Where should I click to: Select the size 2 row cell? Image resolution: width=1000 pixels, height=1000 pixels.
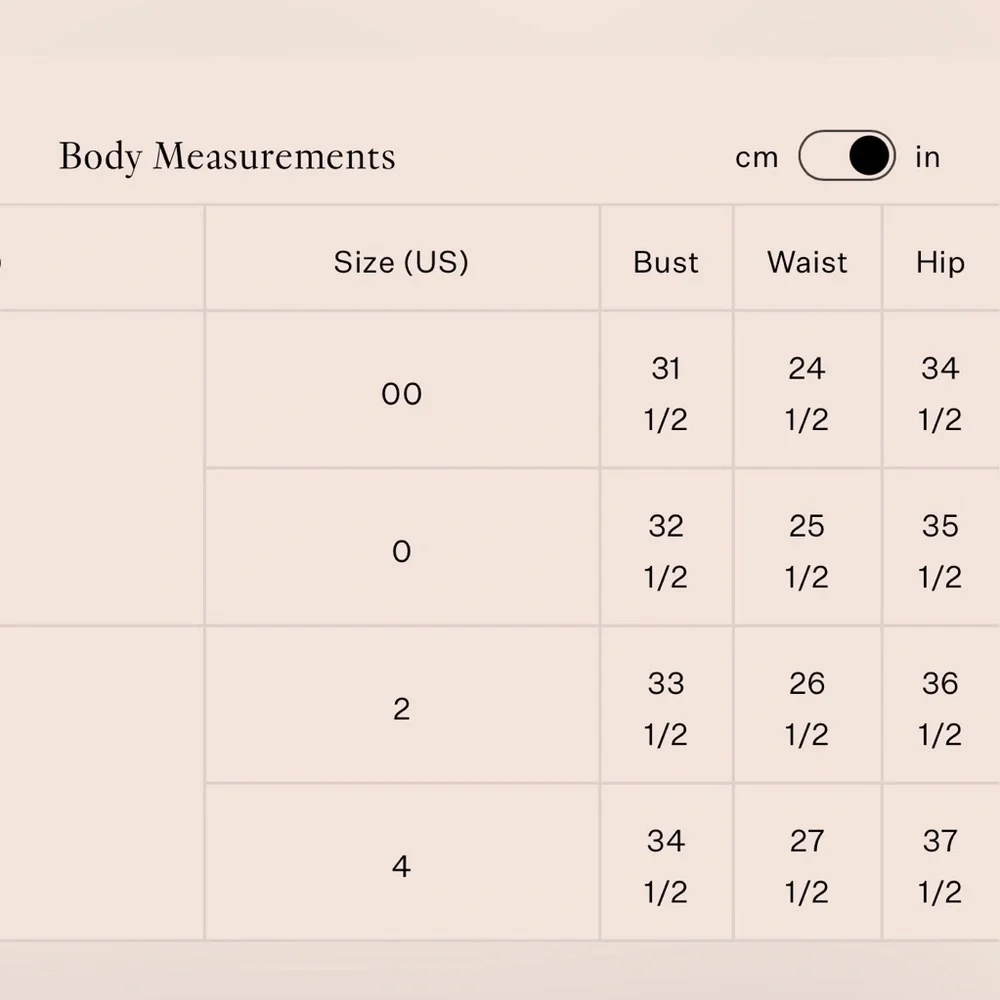pos(401,709)
